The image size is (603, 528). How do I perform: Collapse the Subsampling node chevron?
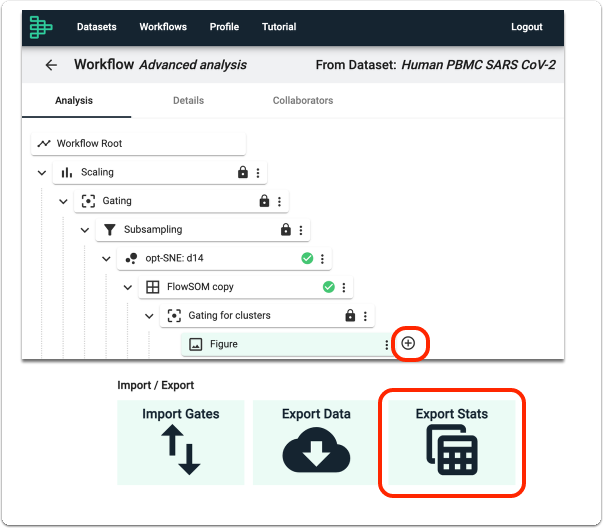[85, 230]
